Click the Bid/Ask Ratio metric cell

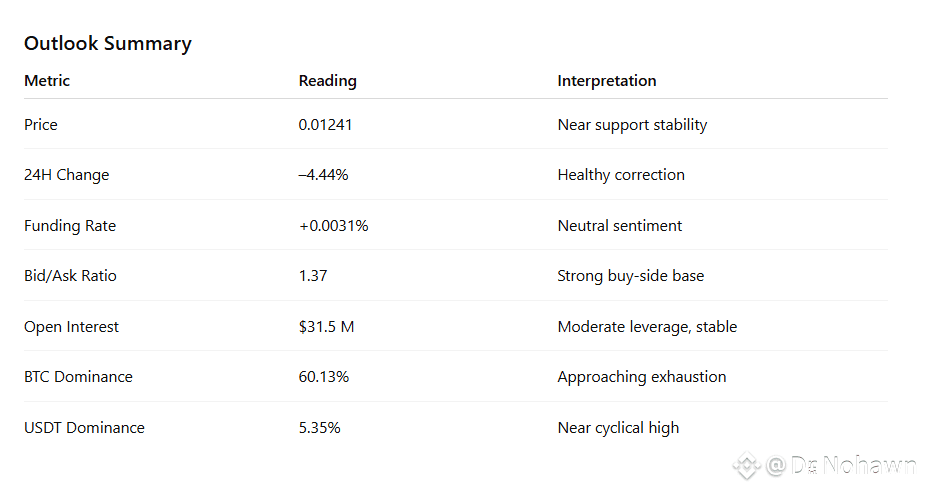(x=70, y=276)
